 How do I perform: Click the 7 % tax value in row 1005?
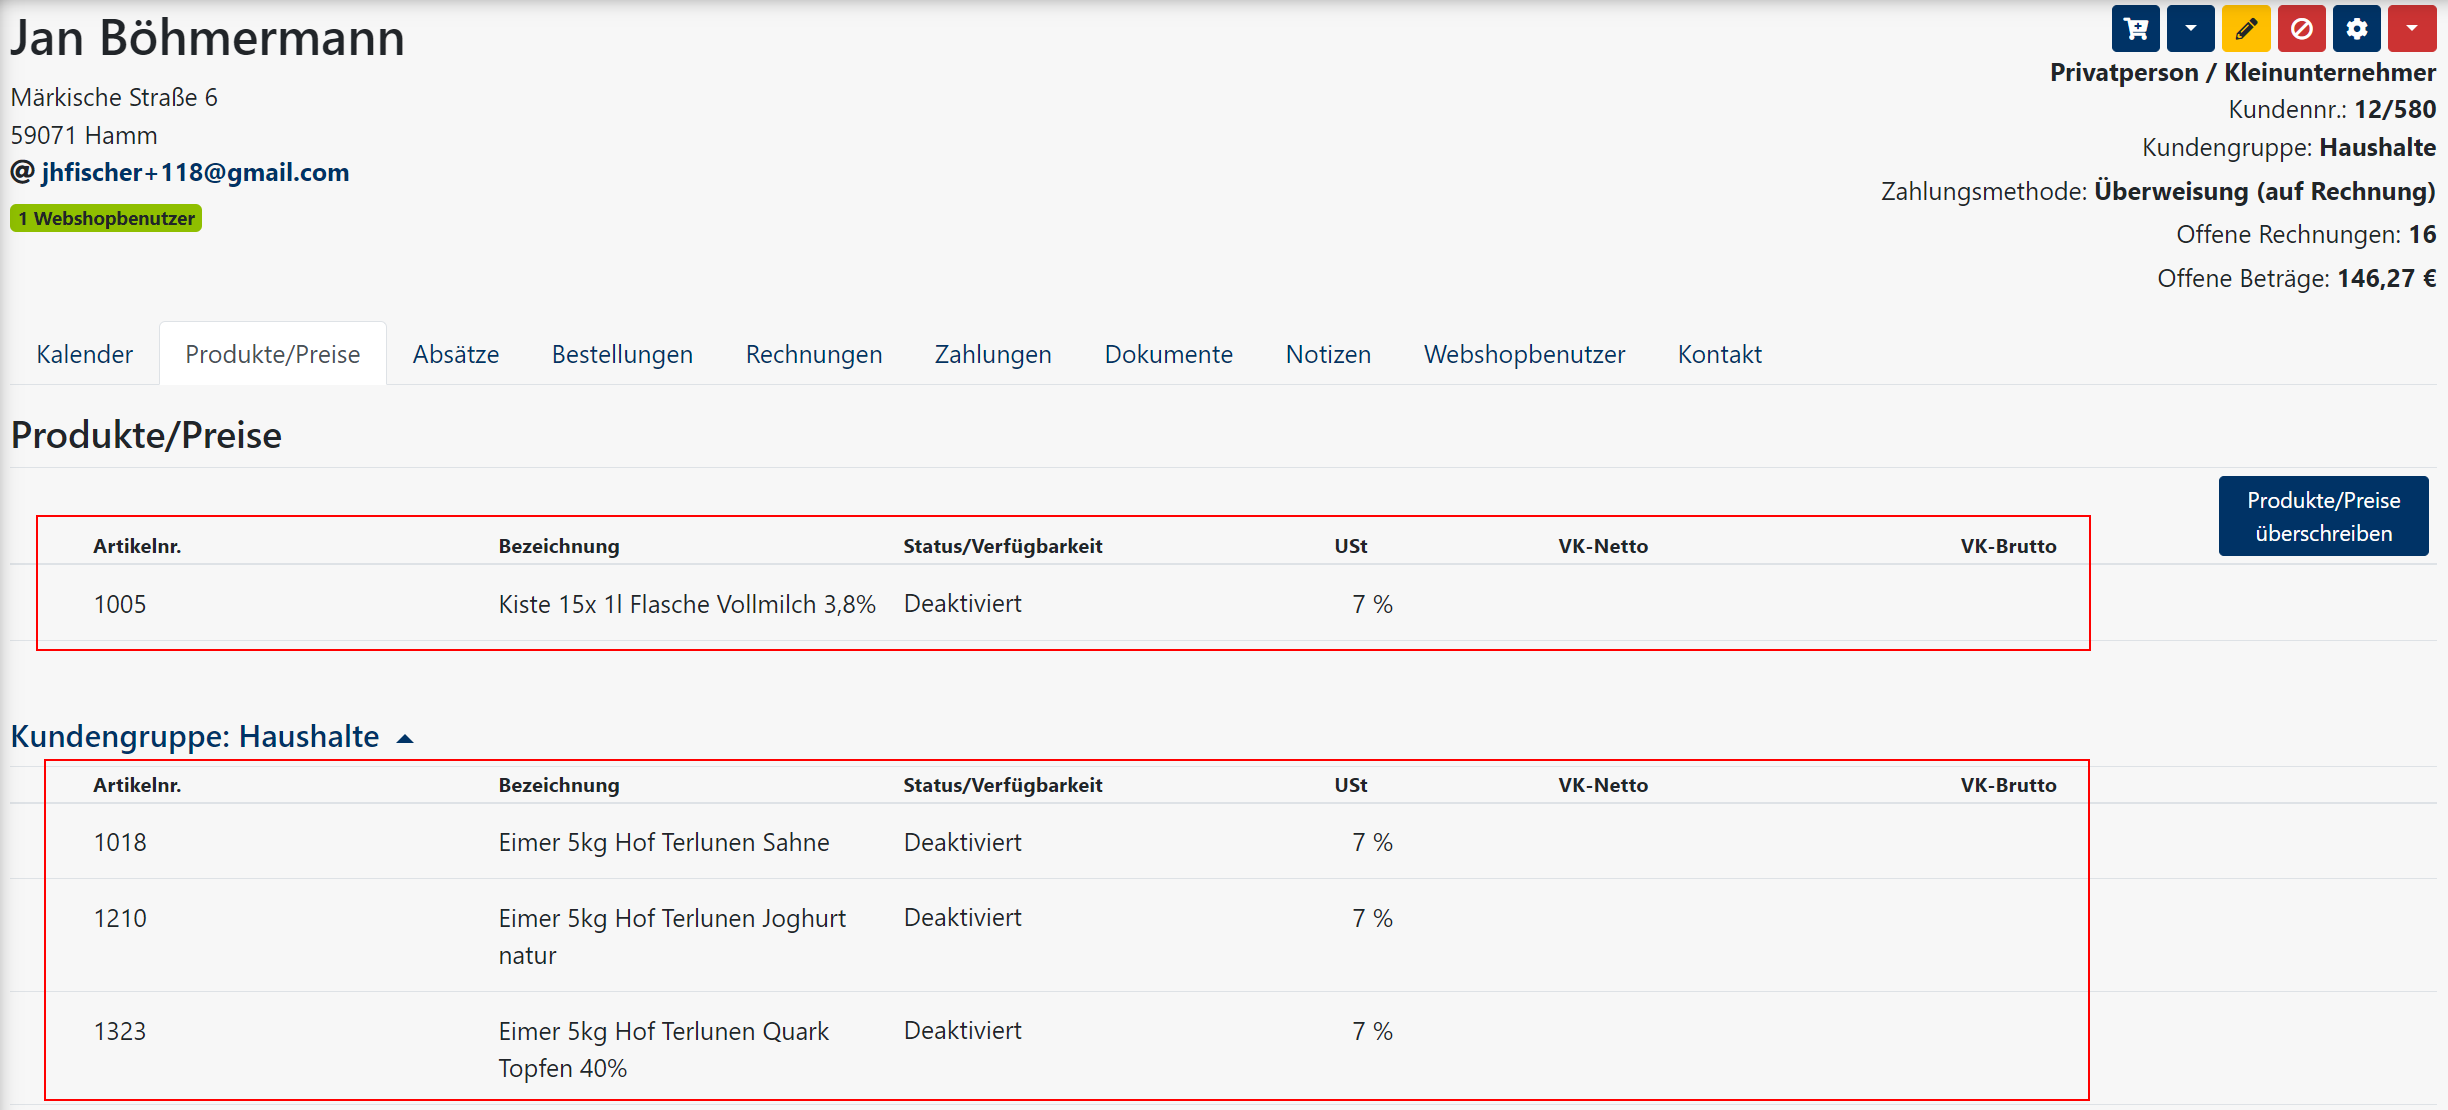[1372, 604]
